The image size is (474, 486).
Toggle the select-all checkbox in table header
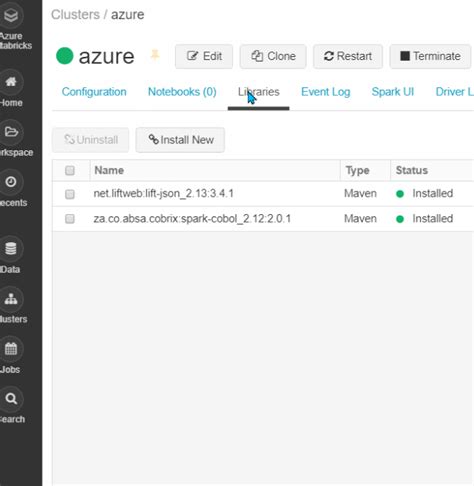pyautogui.click(x=70, y=171)
